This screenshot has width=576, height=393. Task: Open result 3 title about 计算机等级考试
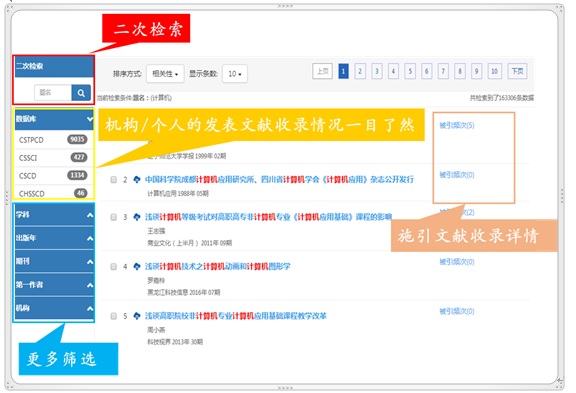(x=268, y=217)
